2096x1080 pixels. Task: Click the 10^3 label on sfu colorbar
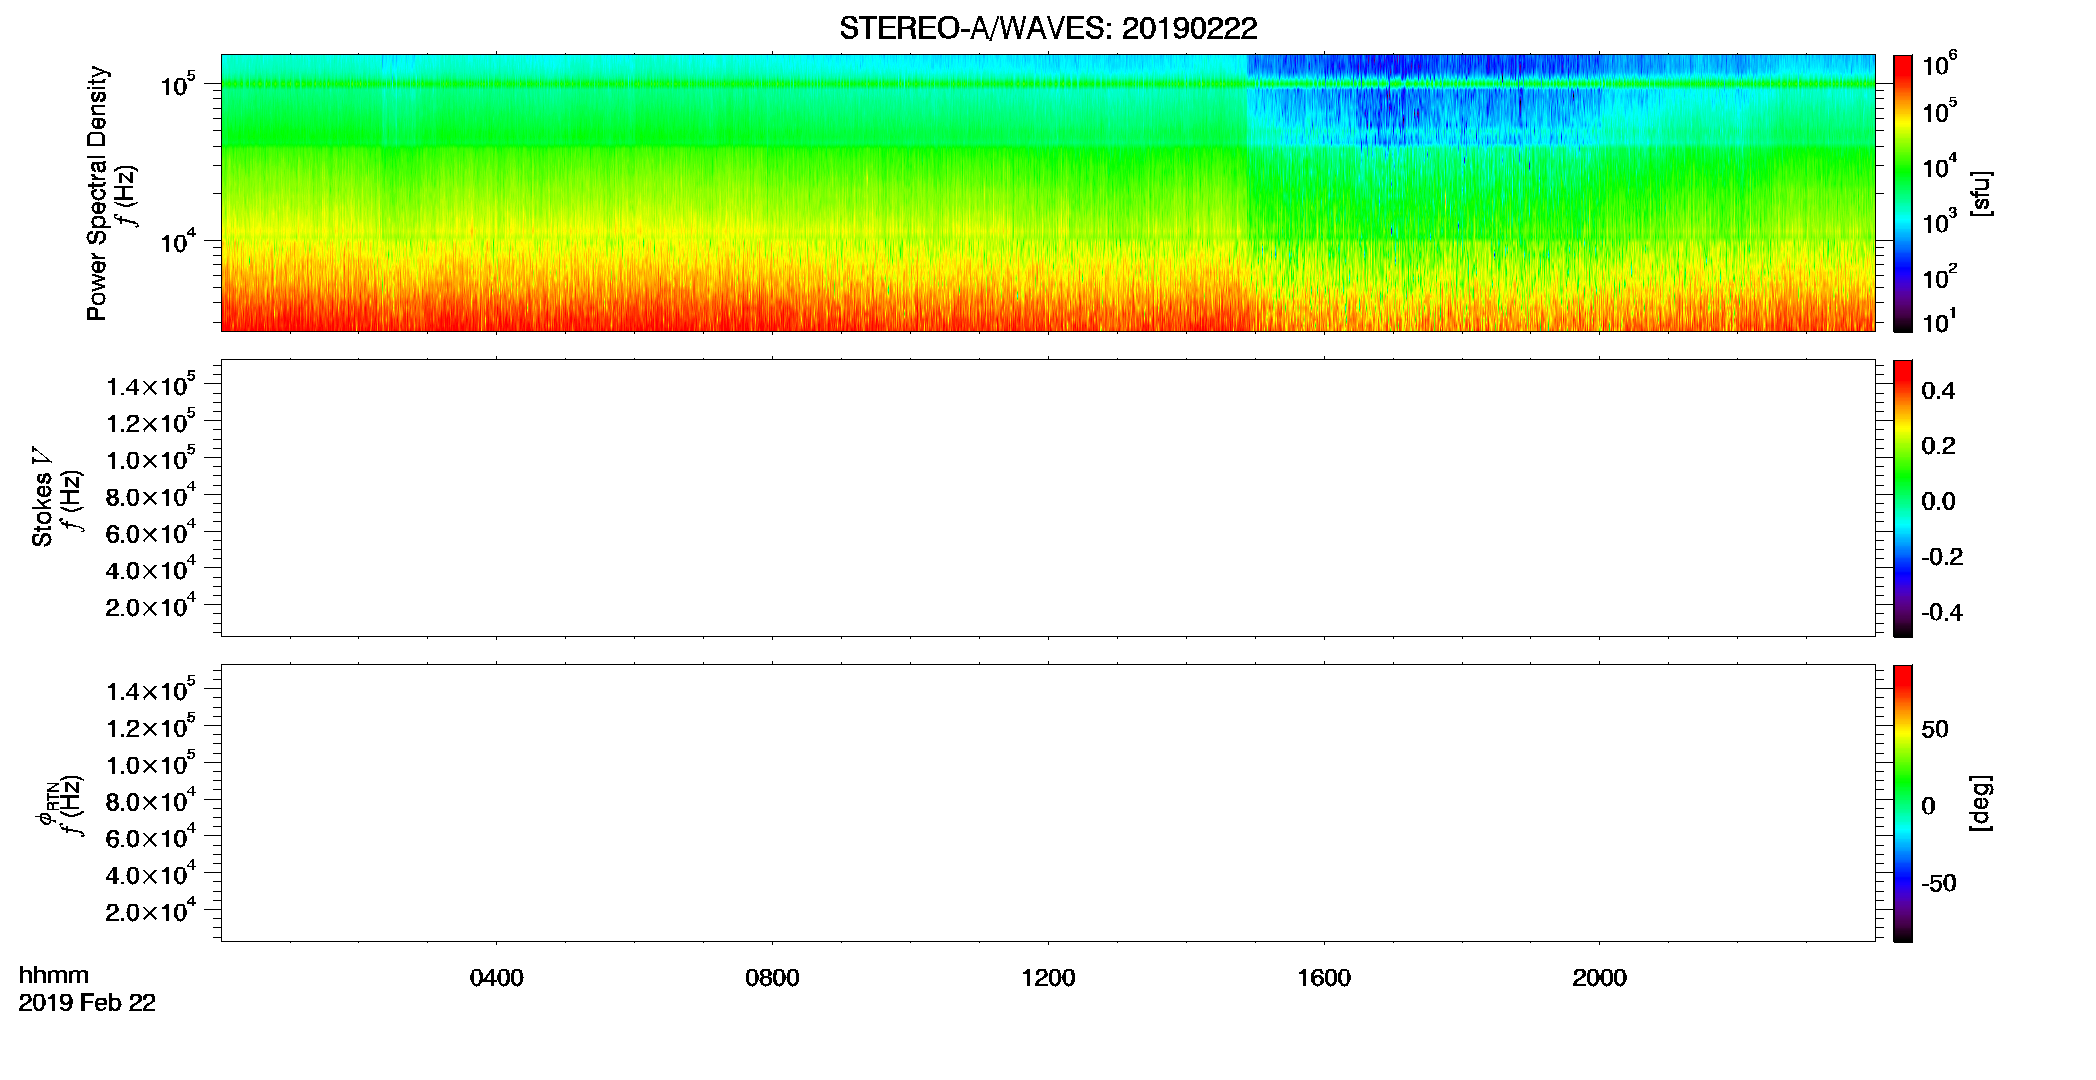click(1940, 221)
